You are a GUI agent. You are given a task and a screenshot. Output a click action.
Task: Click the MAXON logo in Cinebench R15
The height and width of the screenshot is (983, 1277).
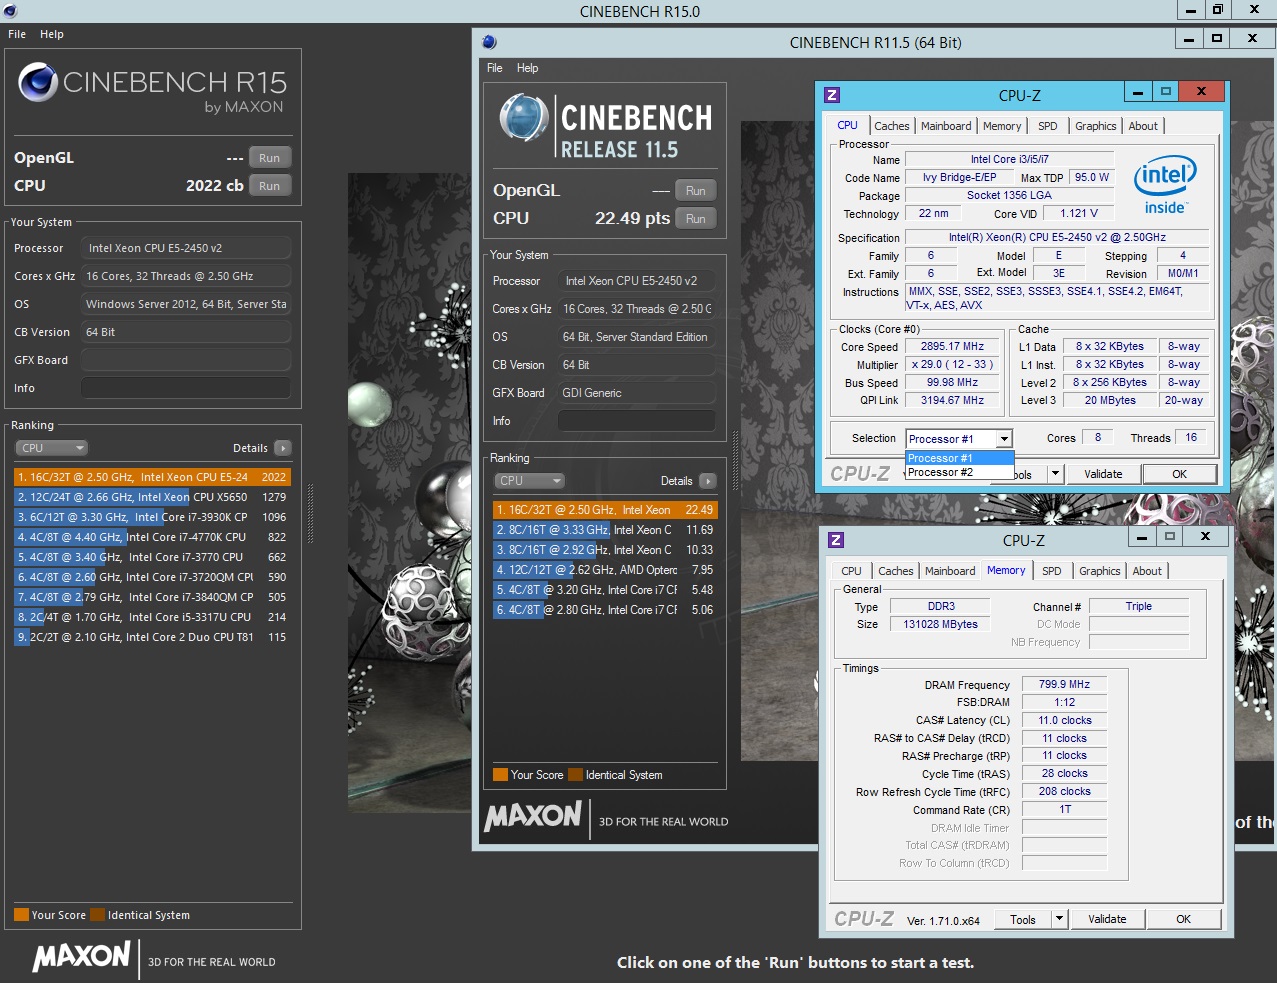point(82,957)
